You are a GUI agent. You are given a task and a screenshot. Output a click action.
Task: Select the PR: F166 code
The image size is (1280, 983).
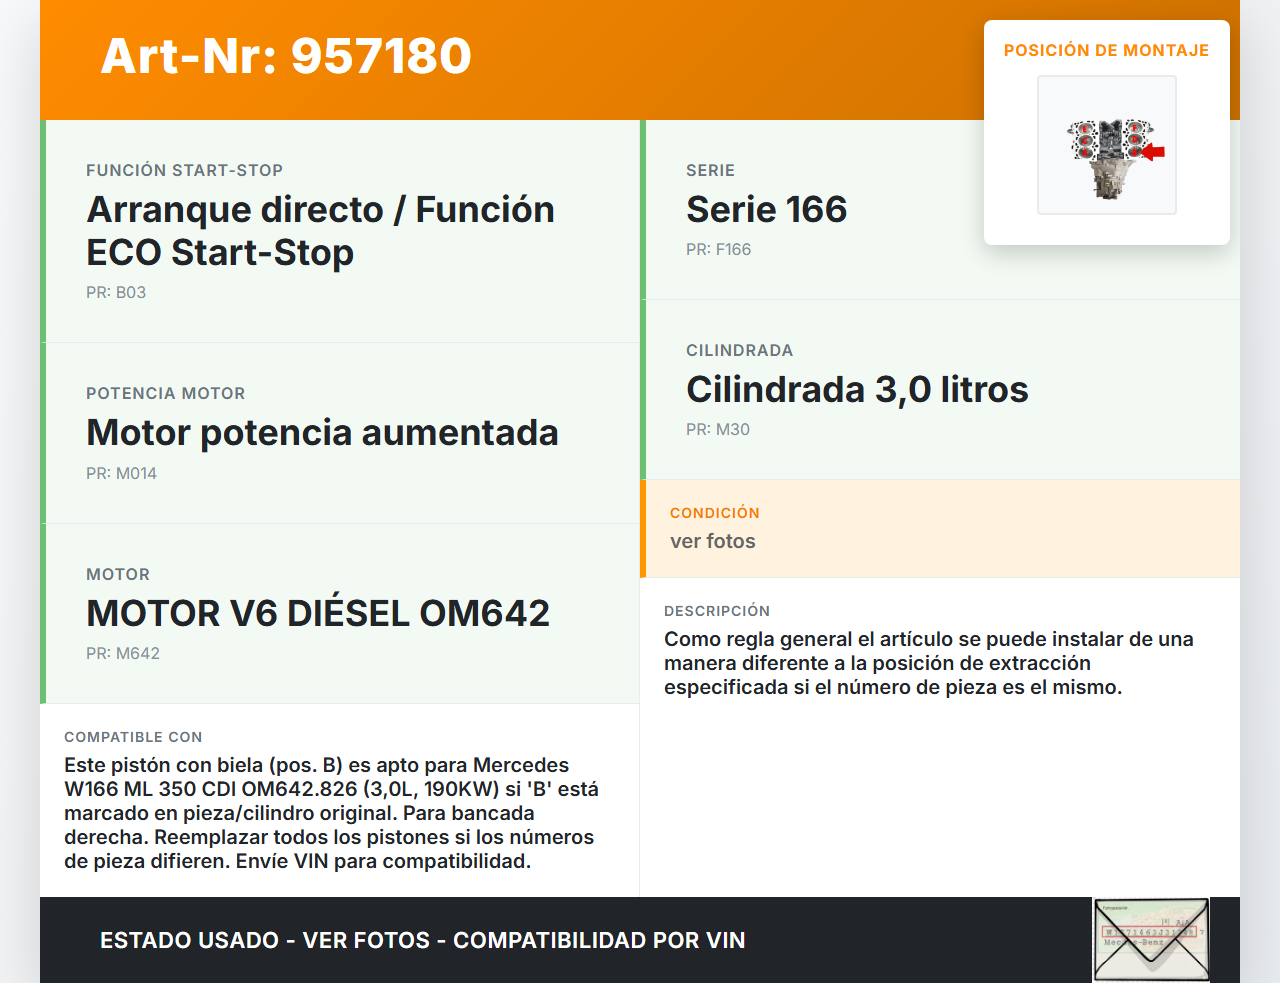(718, 249)
